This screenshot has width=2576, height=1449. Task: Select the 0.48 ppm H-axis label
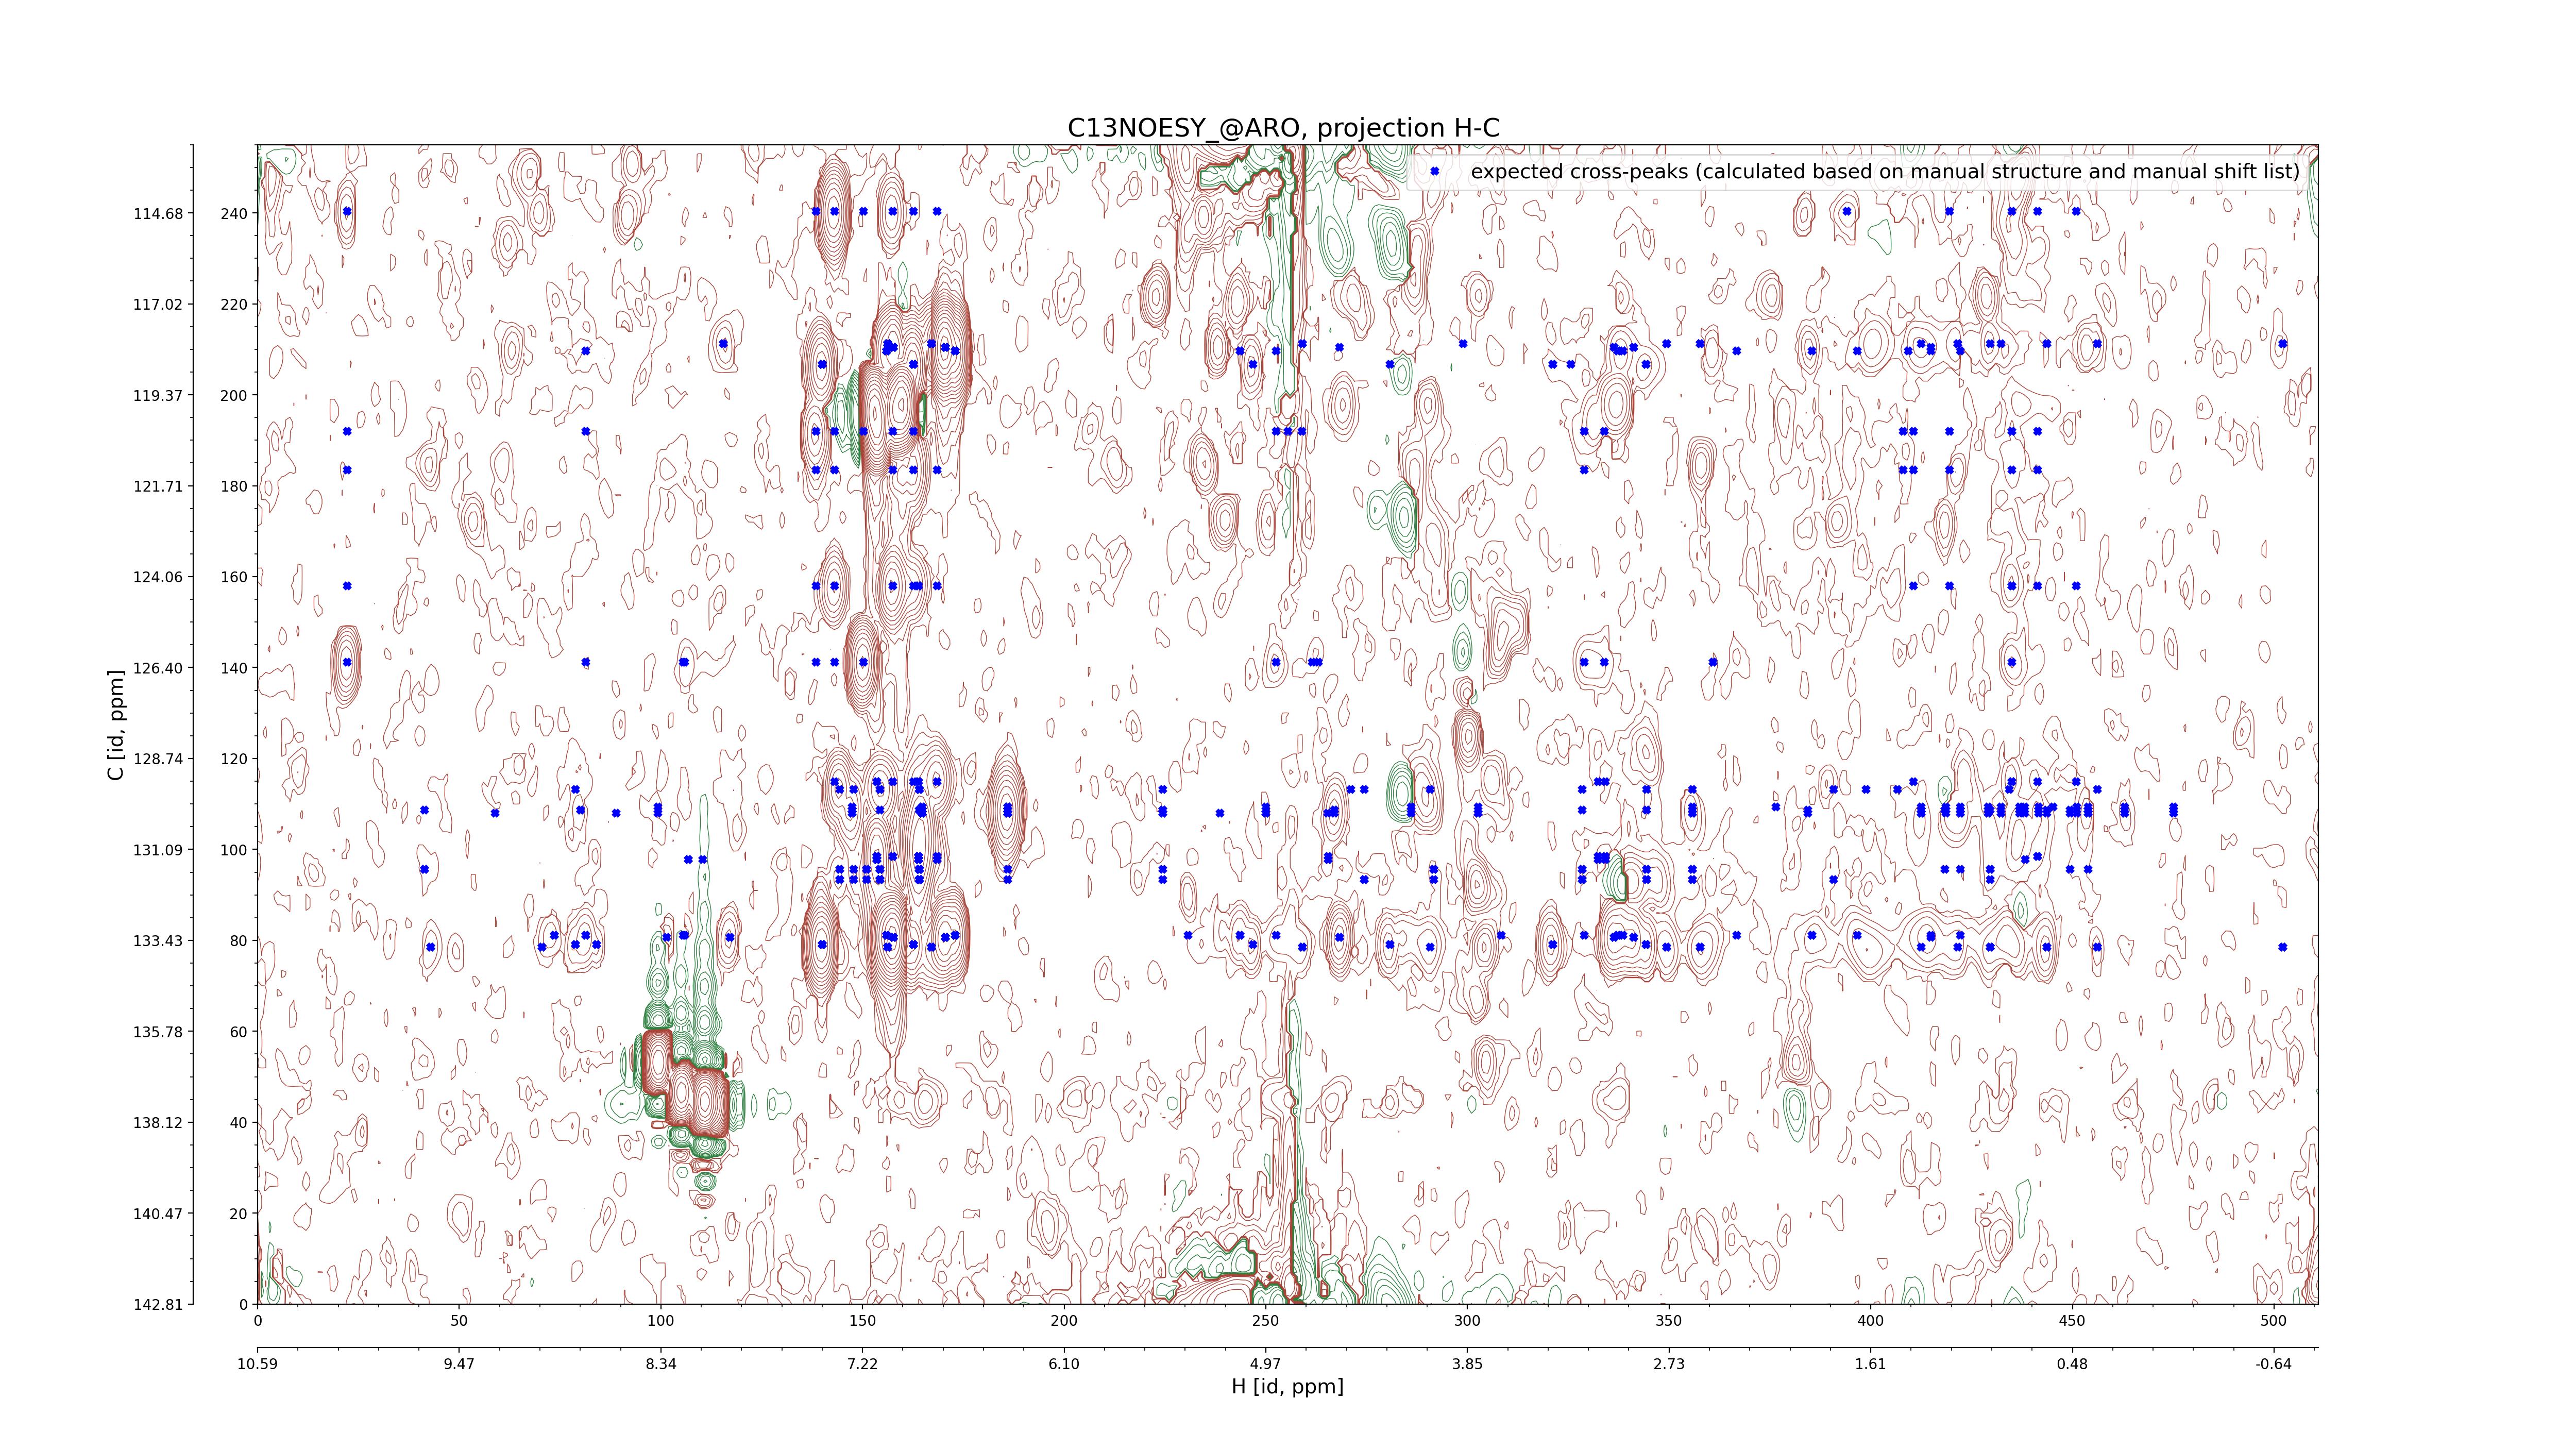(2072, 1364)
